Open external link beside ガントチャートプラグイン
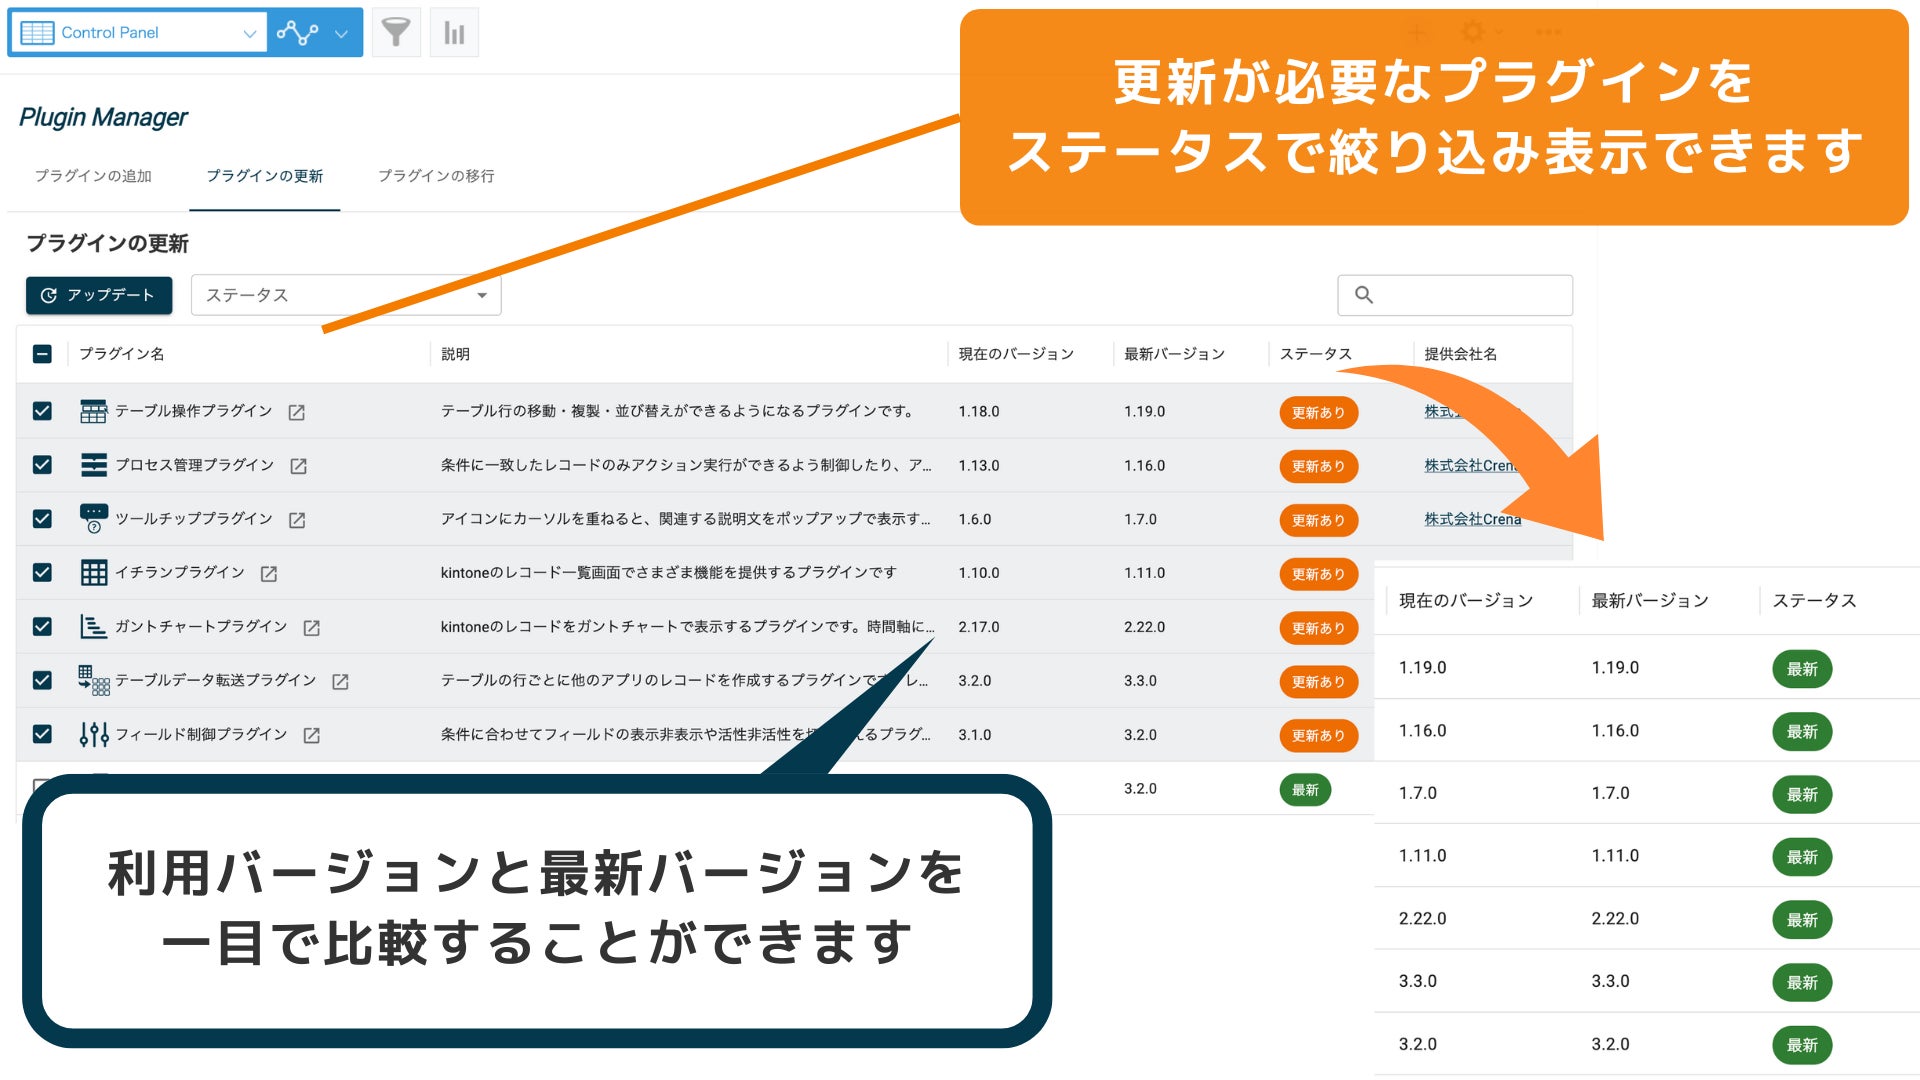Image resolution: width=1920 pixels, height=1080 pixels. (x=311, y=628)
